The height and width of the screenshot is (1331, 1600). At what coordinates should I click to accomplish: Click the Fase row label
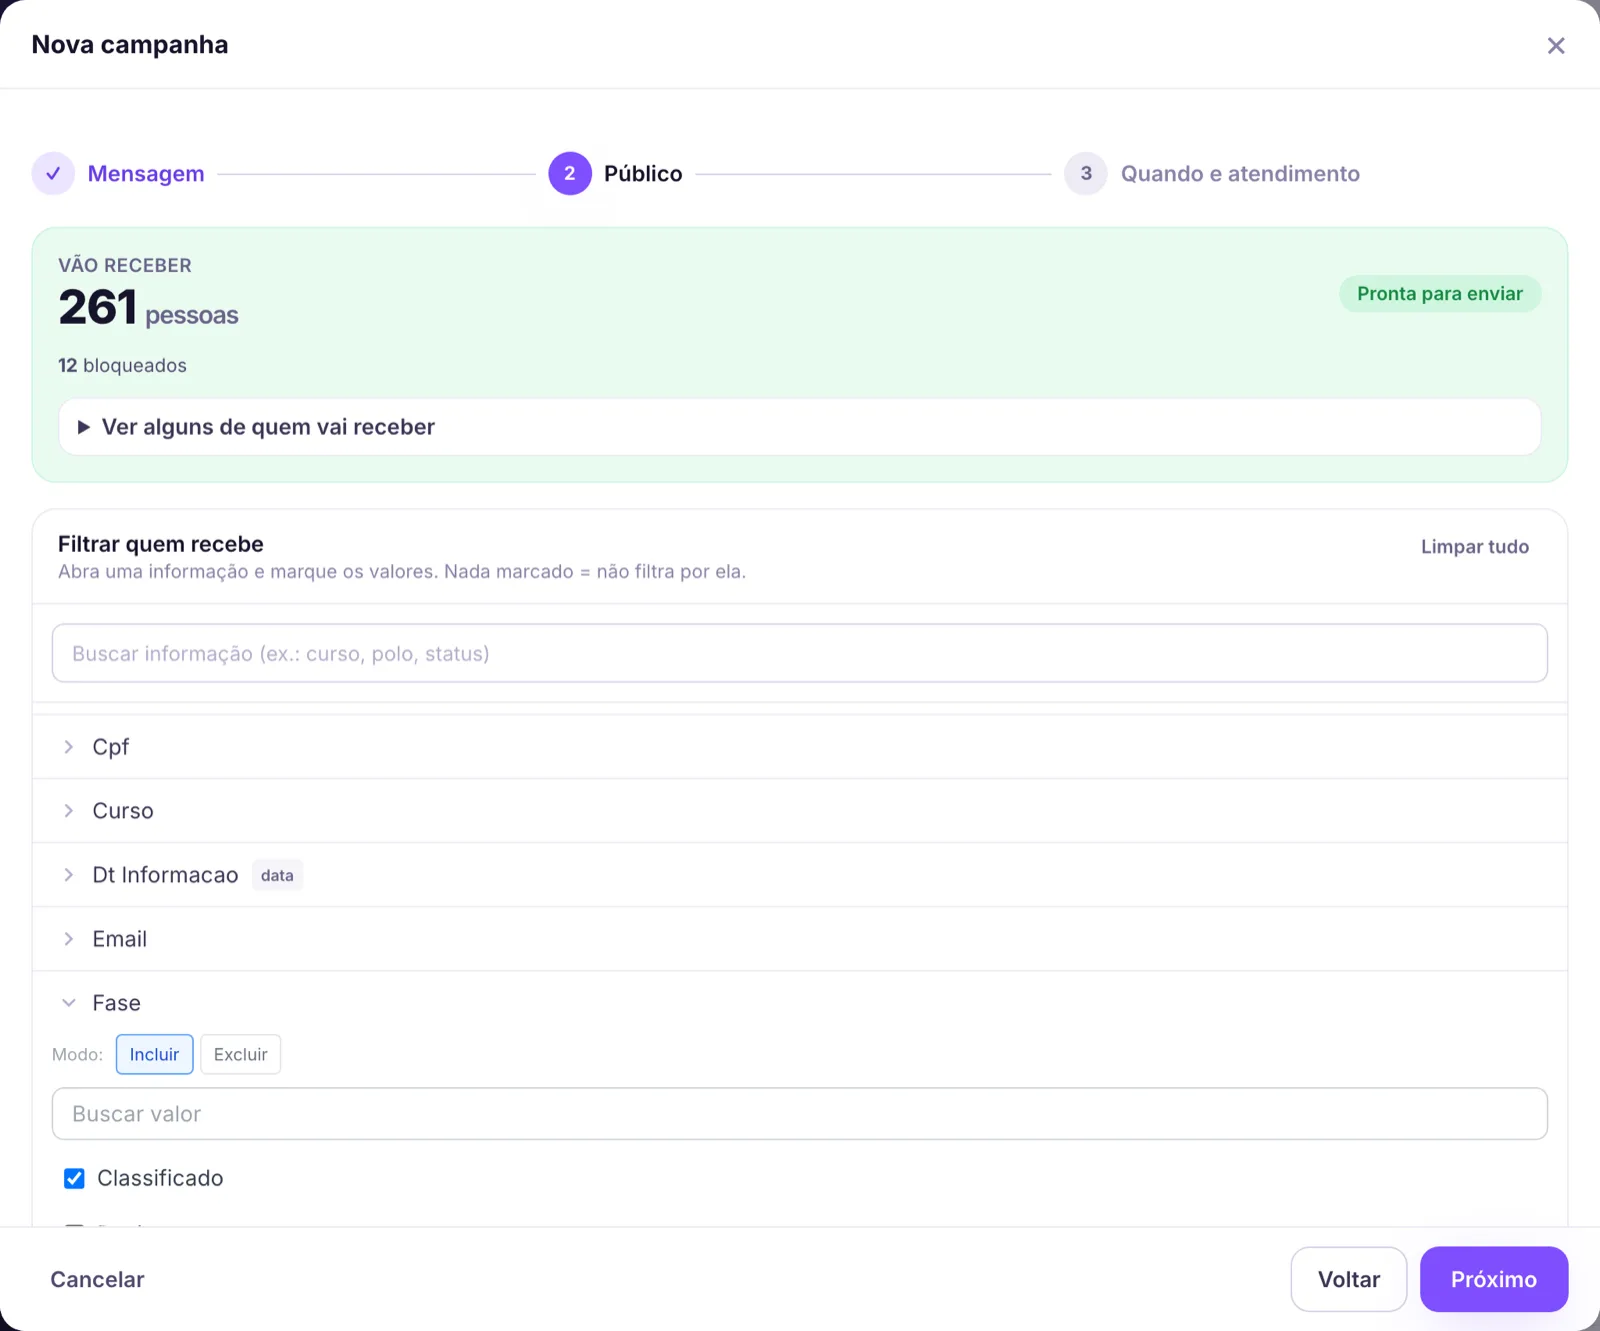tap(116, 1003)
